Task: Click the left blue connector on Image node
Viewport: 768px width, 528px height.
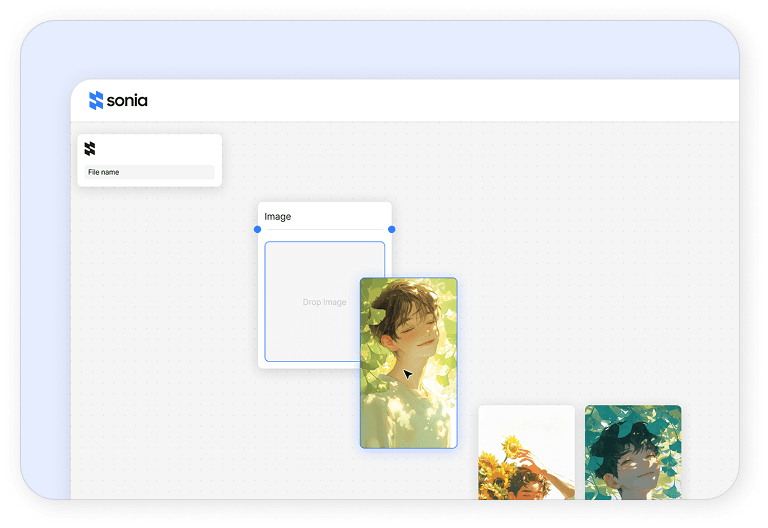Action: tap(257, 229)
